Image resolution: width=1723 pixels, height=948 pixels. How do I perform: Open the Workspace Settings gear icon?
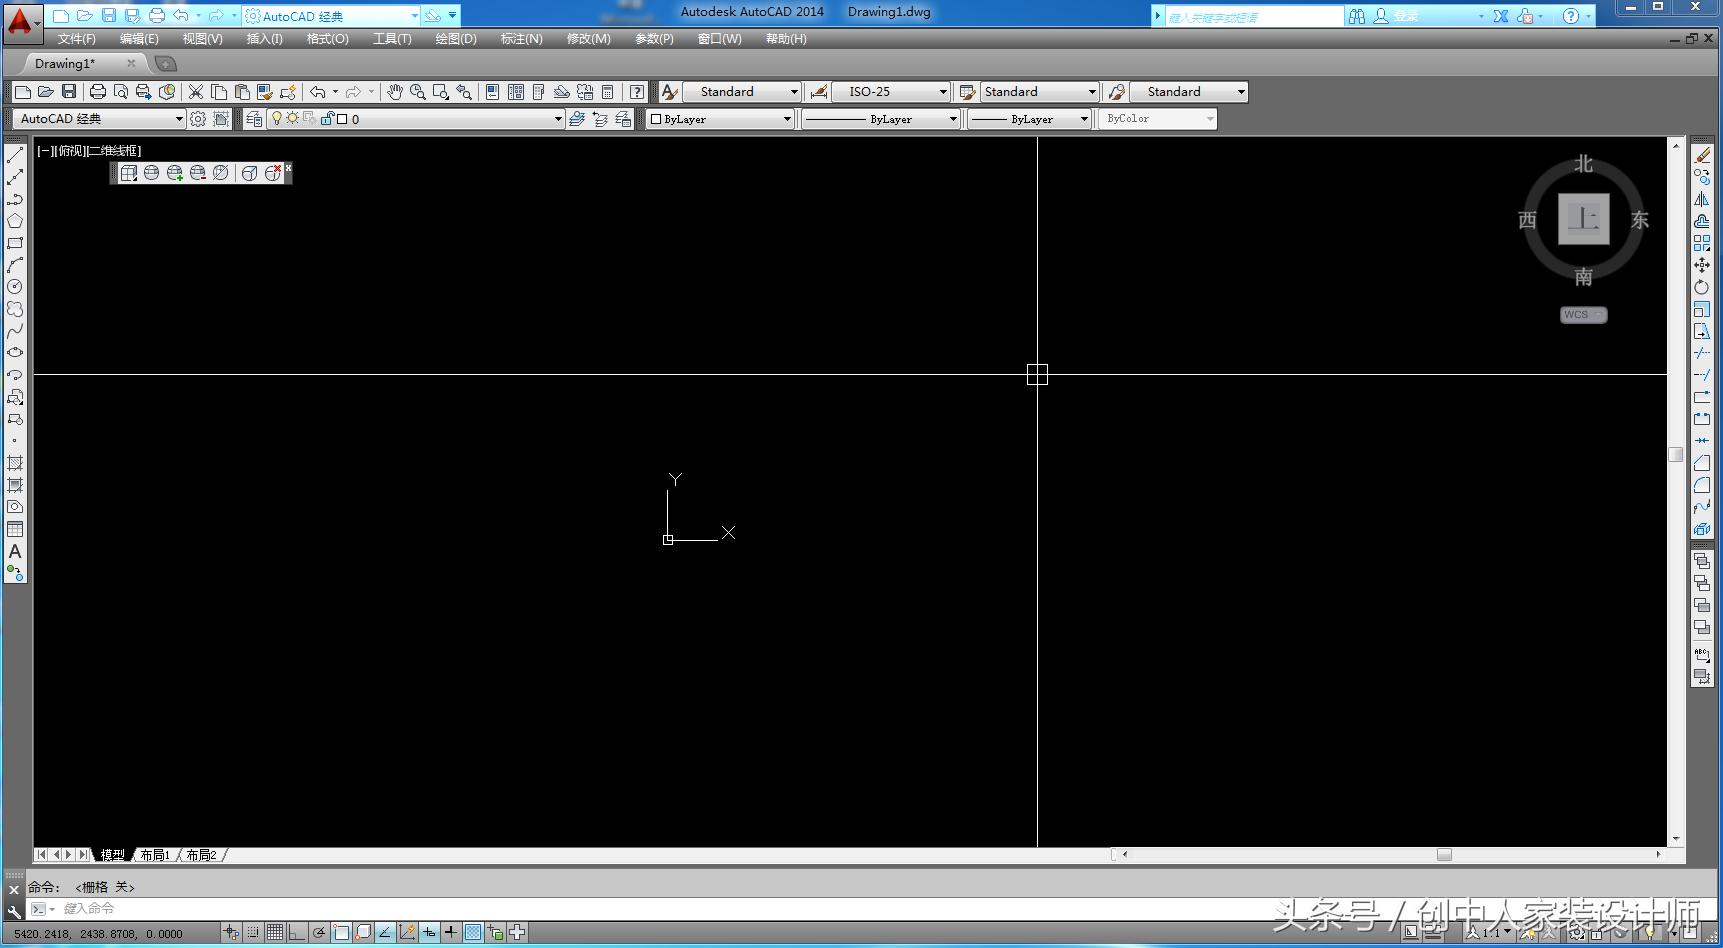[x=198, y=119]
